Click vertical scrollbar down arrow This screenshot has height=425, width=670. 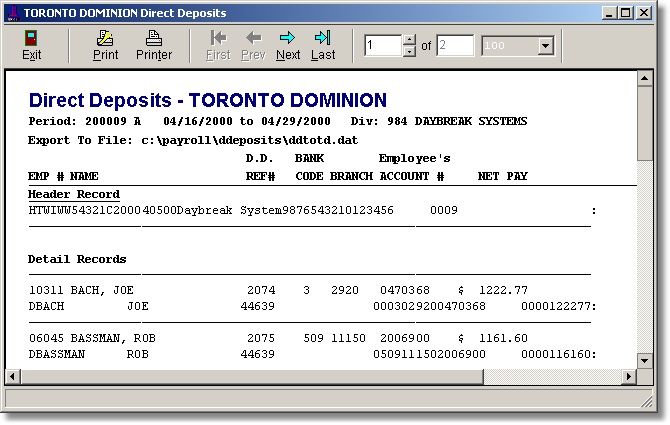pos(644,361)
